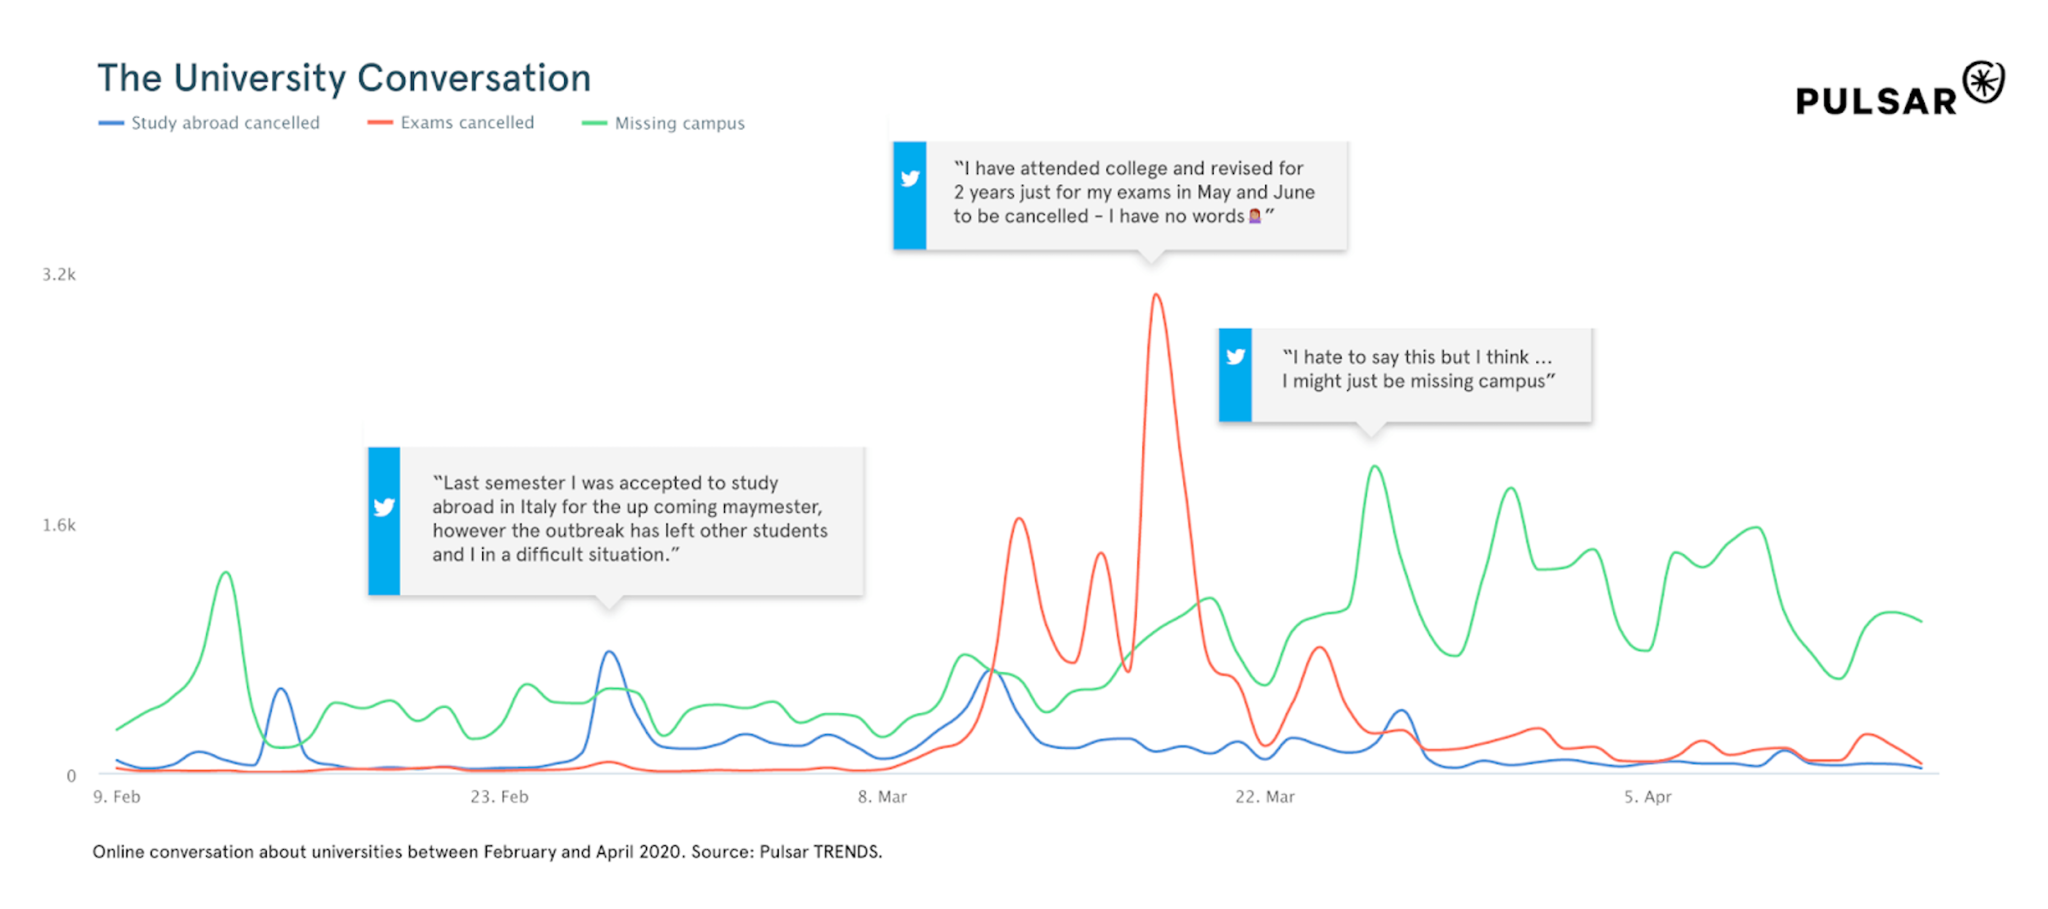Toggle the Missing campus legend series
This screenshot has width=2048, height=909.
tap(679, 124)
